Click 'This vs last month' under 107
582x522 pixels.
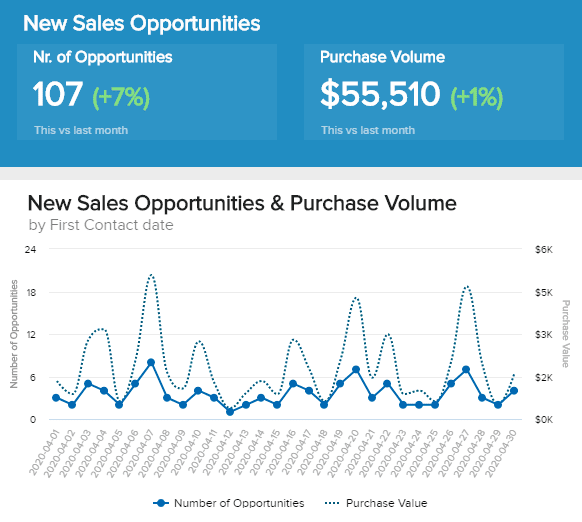[81, 130]
